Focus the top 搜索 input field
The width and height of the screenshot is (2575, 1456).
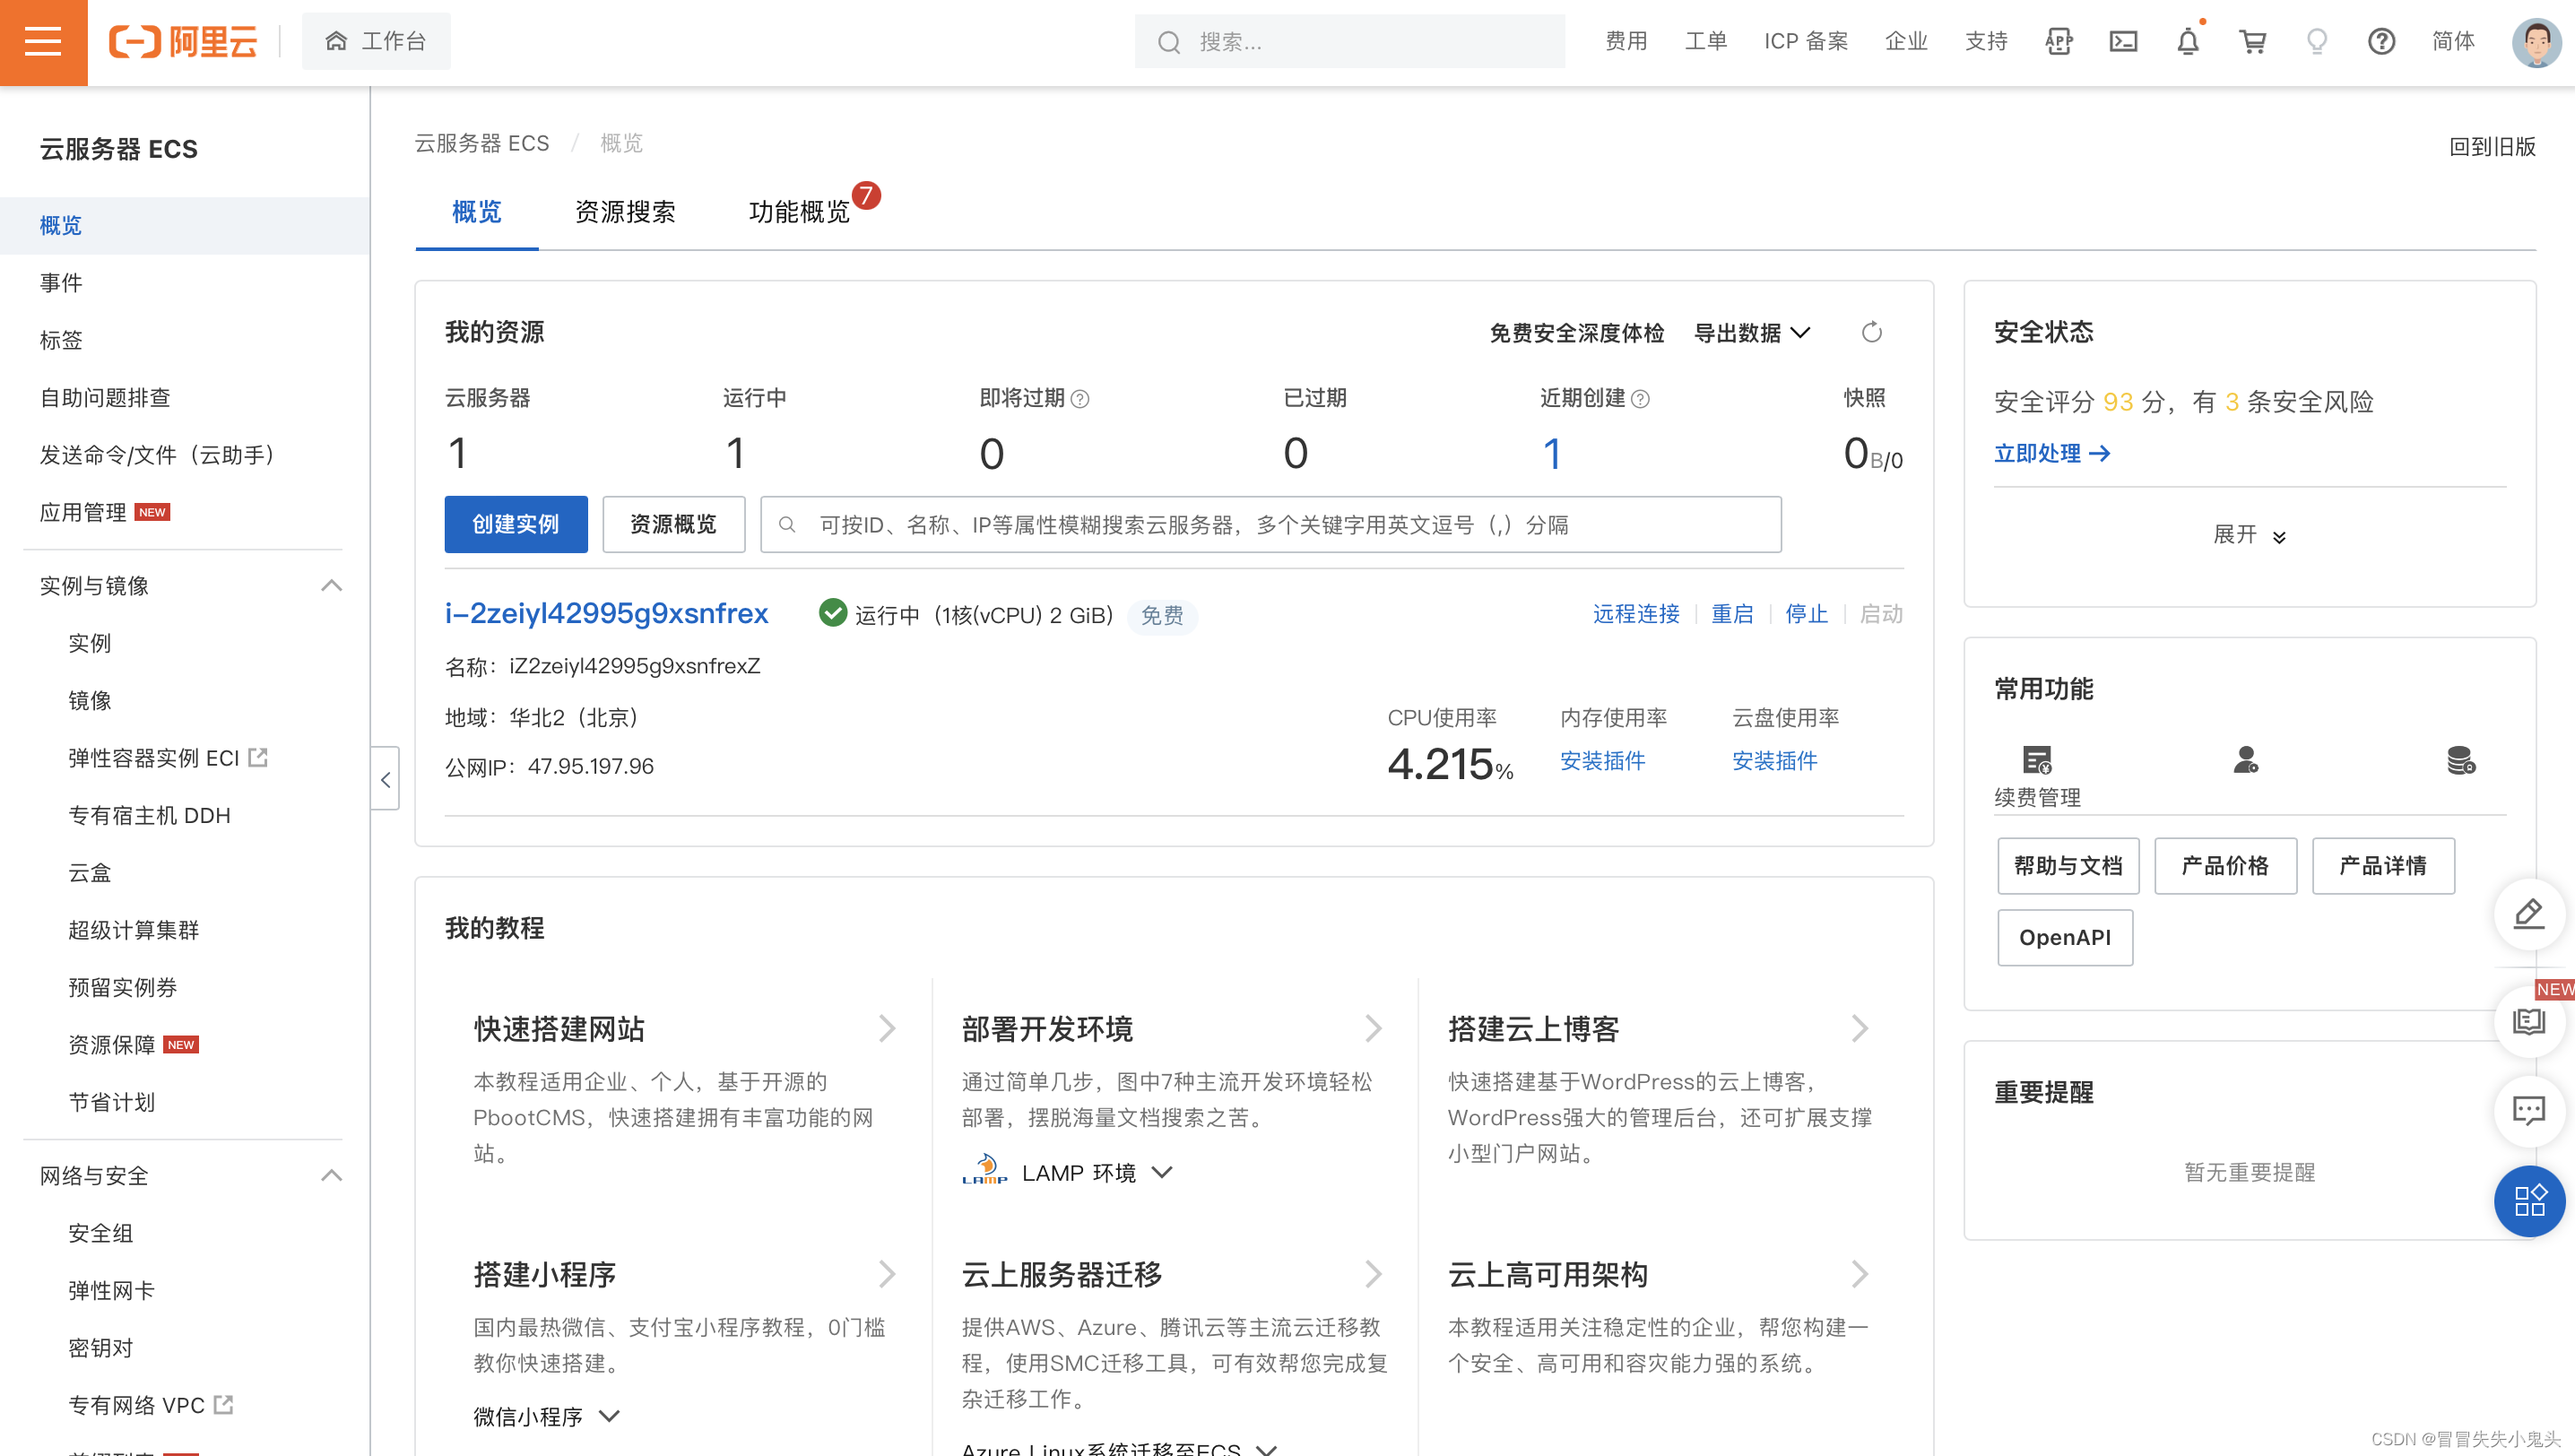pos(1350,42)
